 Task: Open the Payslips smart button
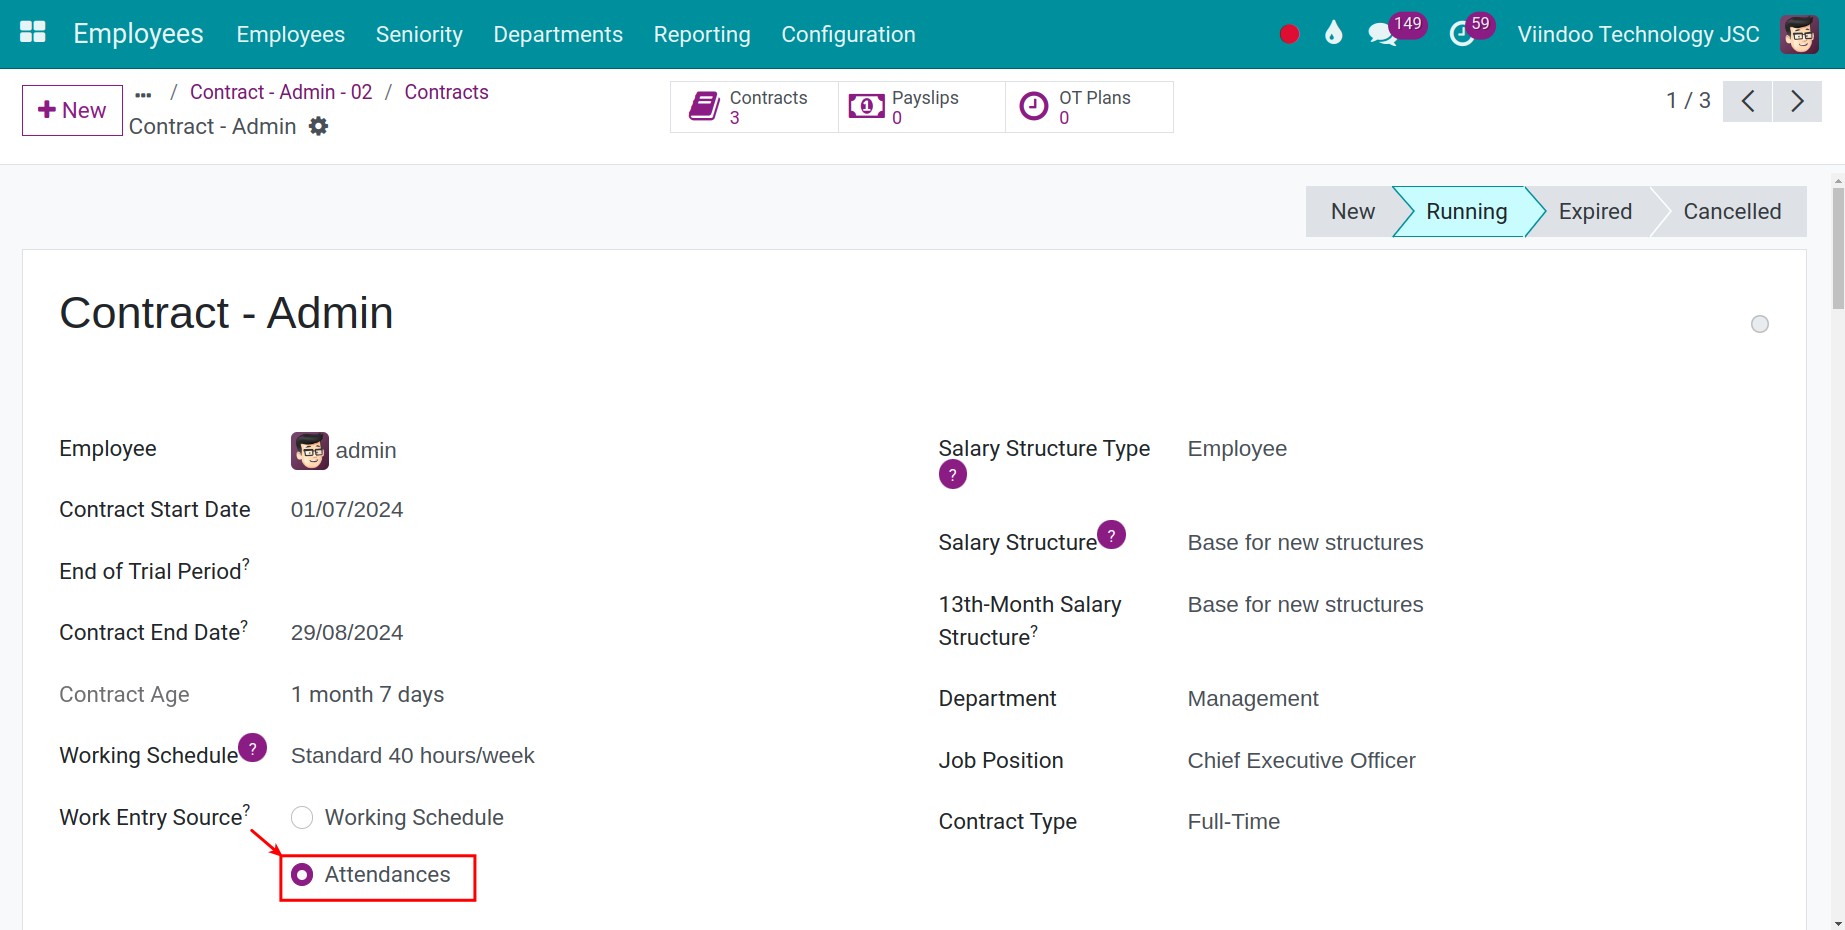922,107
